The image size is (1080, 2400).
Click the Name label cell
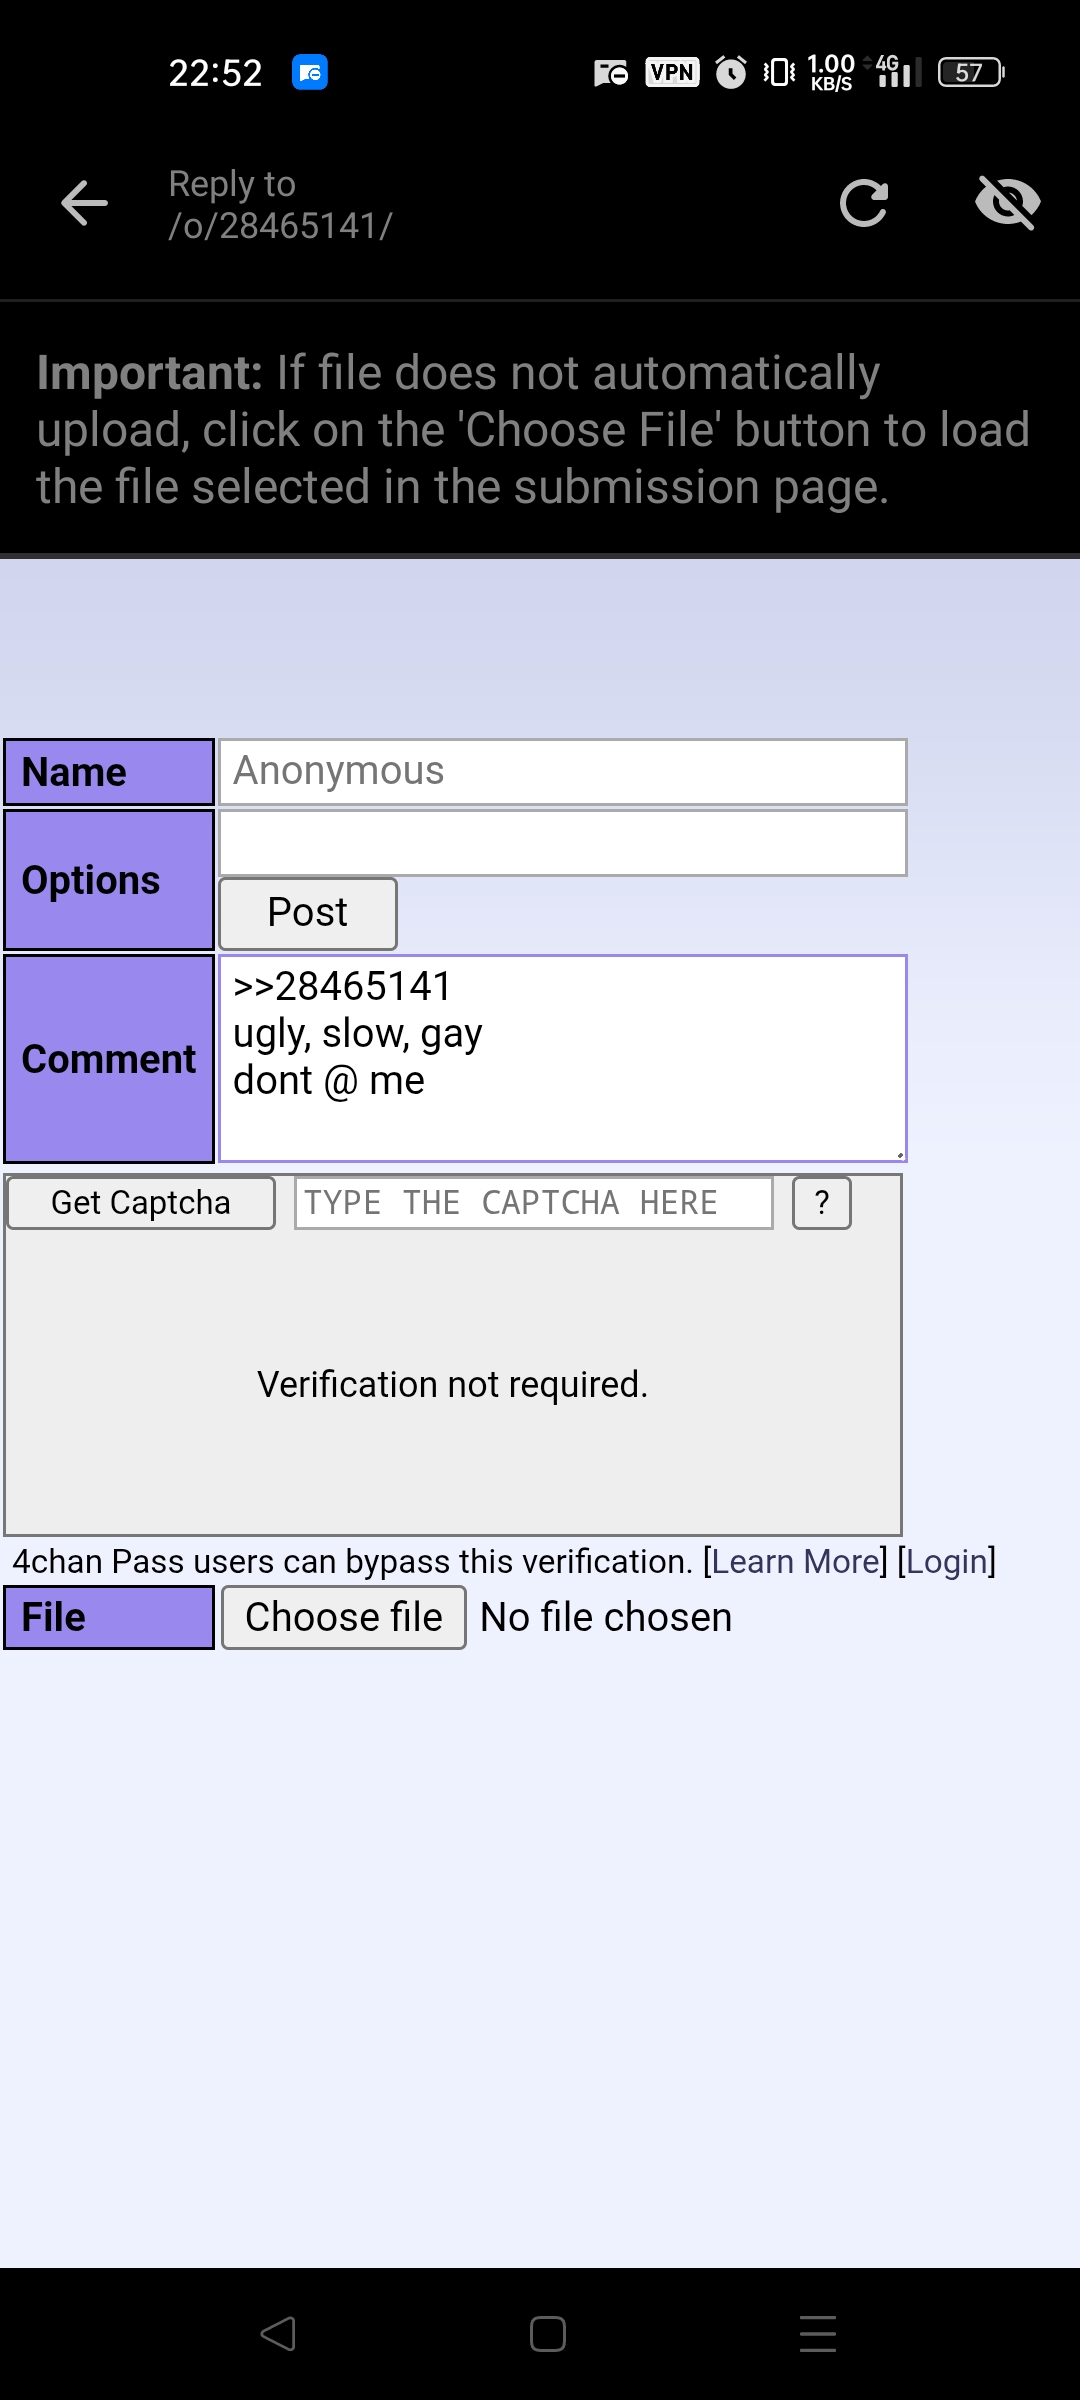pos(109,772)
